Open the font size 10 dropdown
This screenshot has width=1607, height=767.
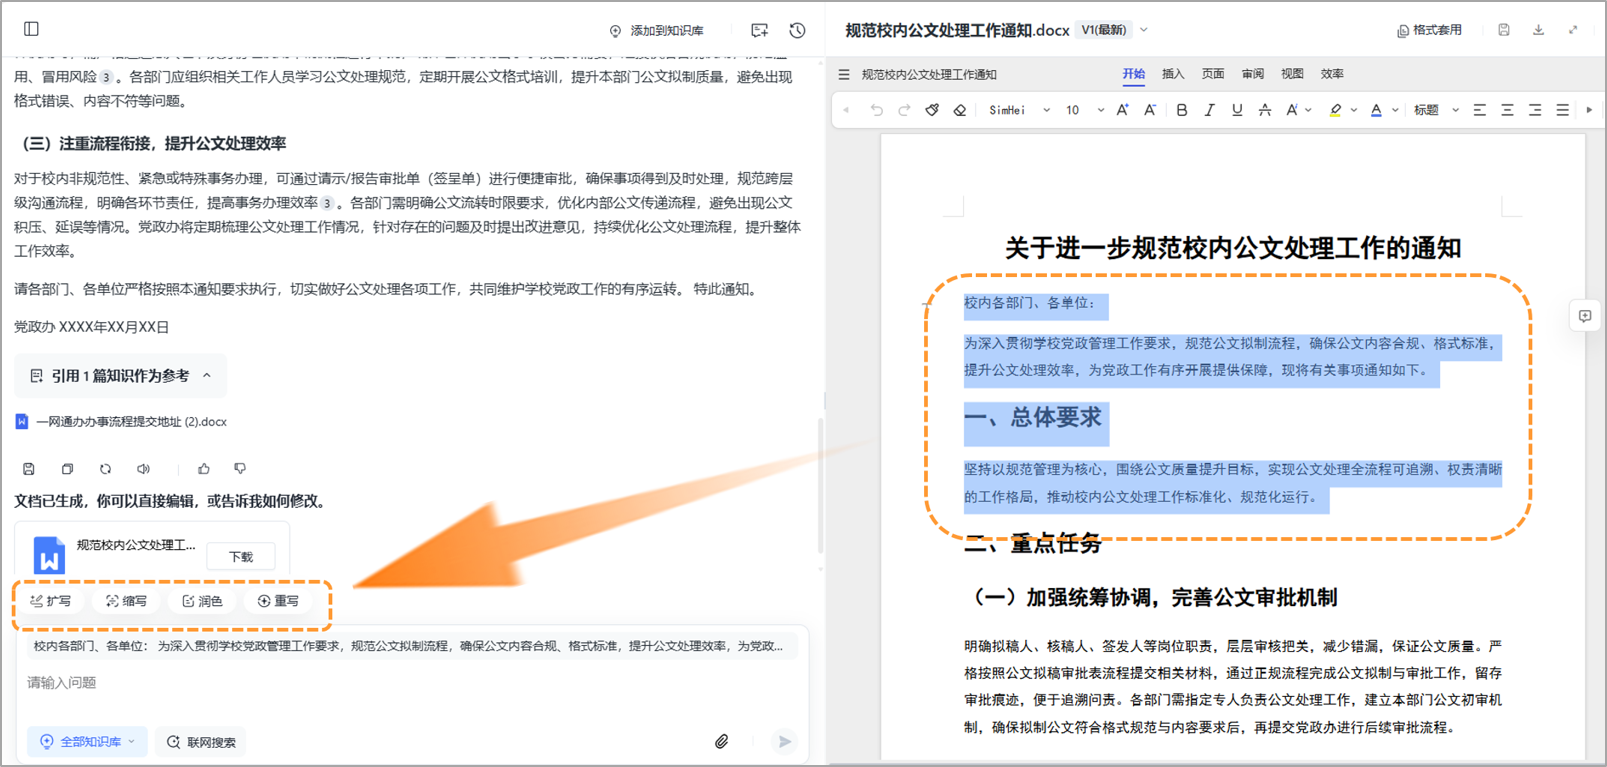pyautogui.click(x=1084, y=110)
